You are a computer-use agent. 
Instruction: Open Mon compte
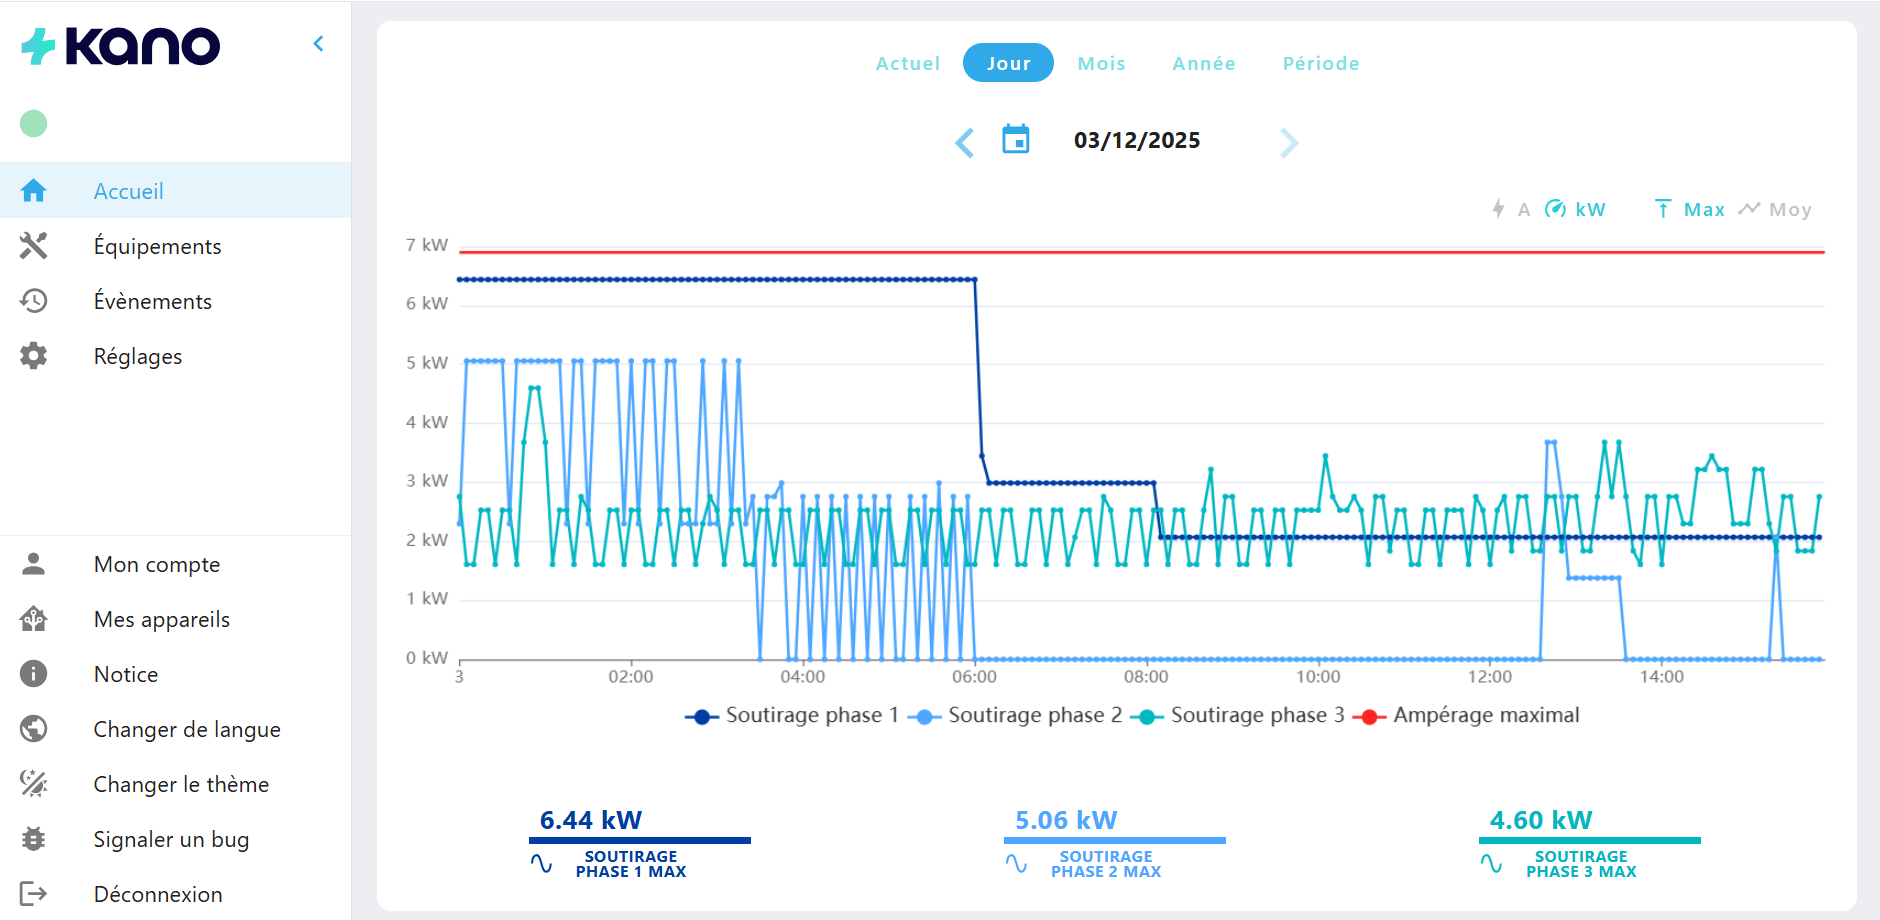coord(155,564)
